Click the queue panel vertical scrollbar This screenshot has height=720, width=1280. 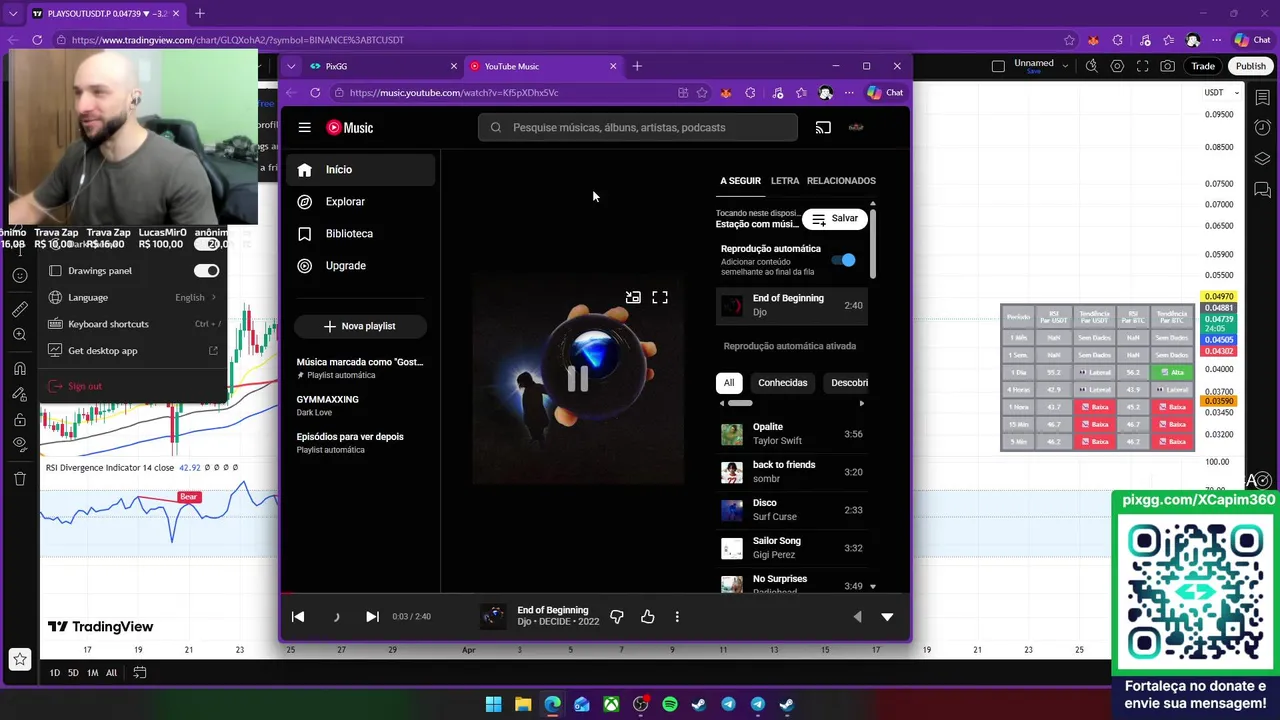coord(873,242)
